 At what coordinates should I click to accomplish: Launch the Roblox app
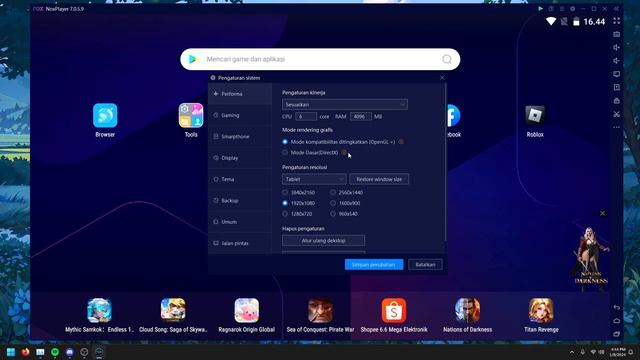(x=535, y=116)
